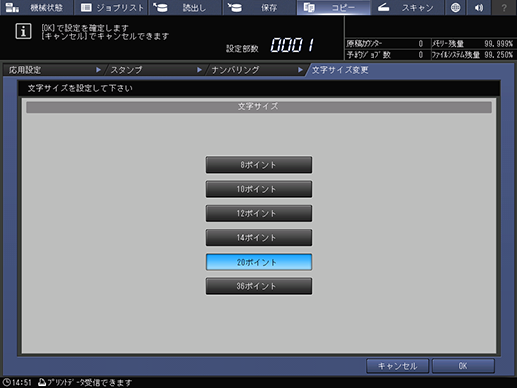
Task: Go back to ナンバリング in the breadcrumb
Action: pos(257,70)
